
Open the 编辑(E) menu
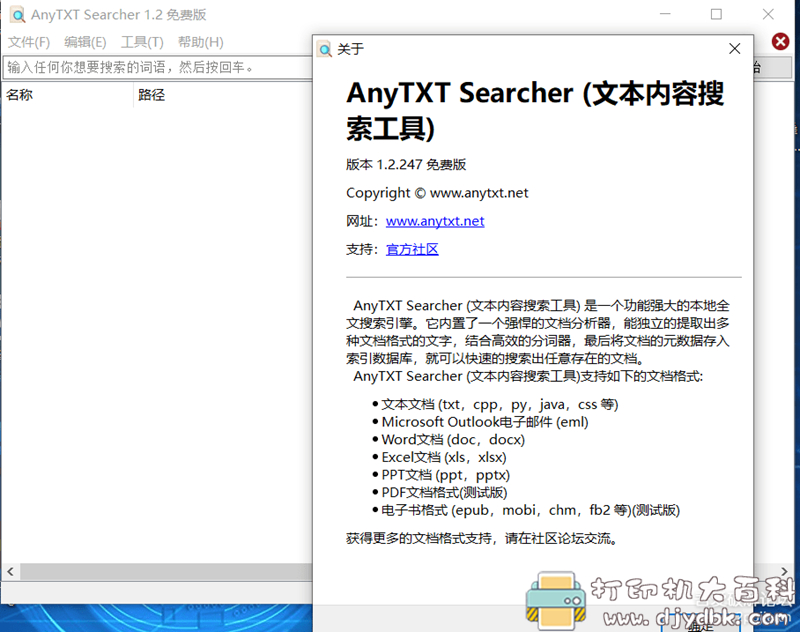point(85,42)
